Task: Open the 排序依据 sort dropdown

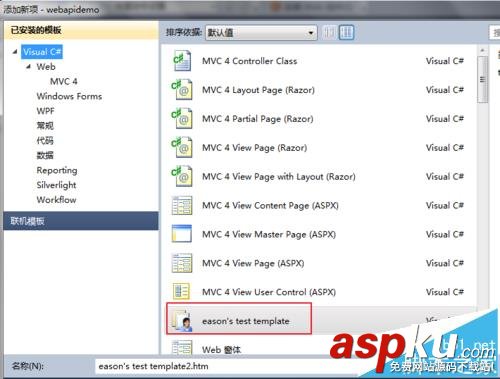Action: 261,33
